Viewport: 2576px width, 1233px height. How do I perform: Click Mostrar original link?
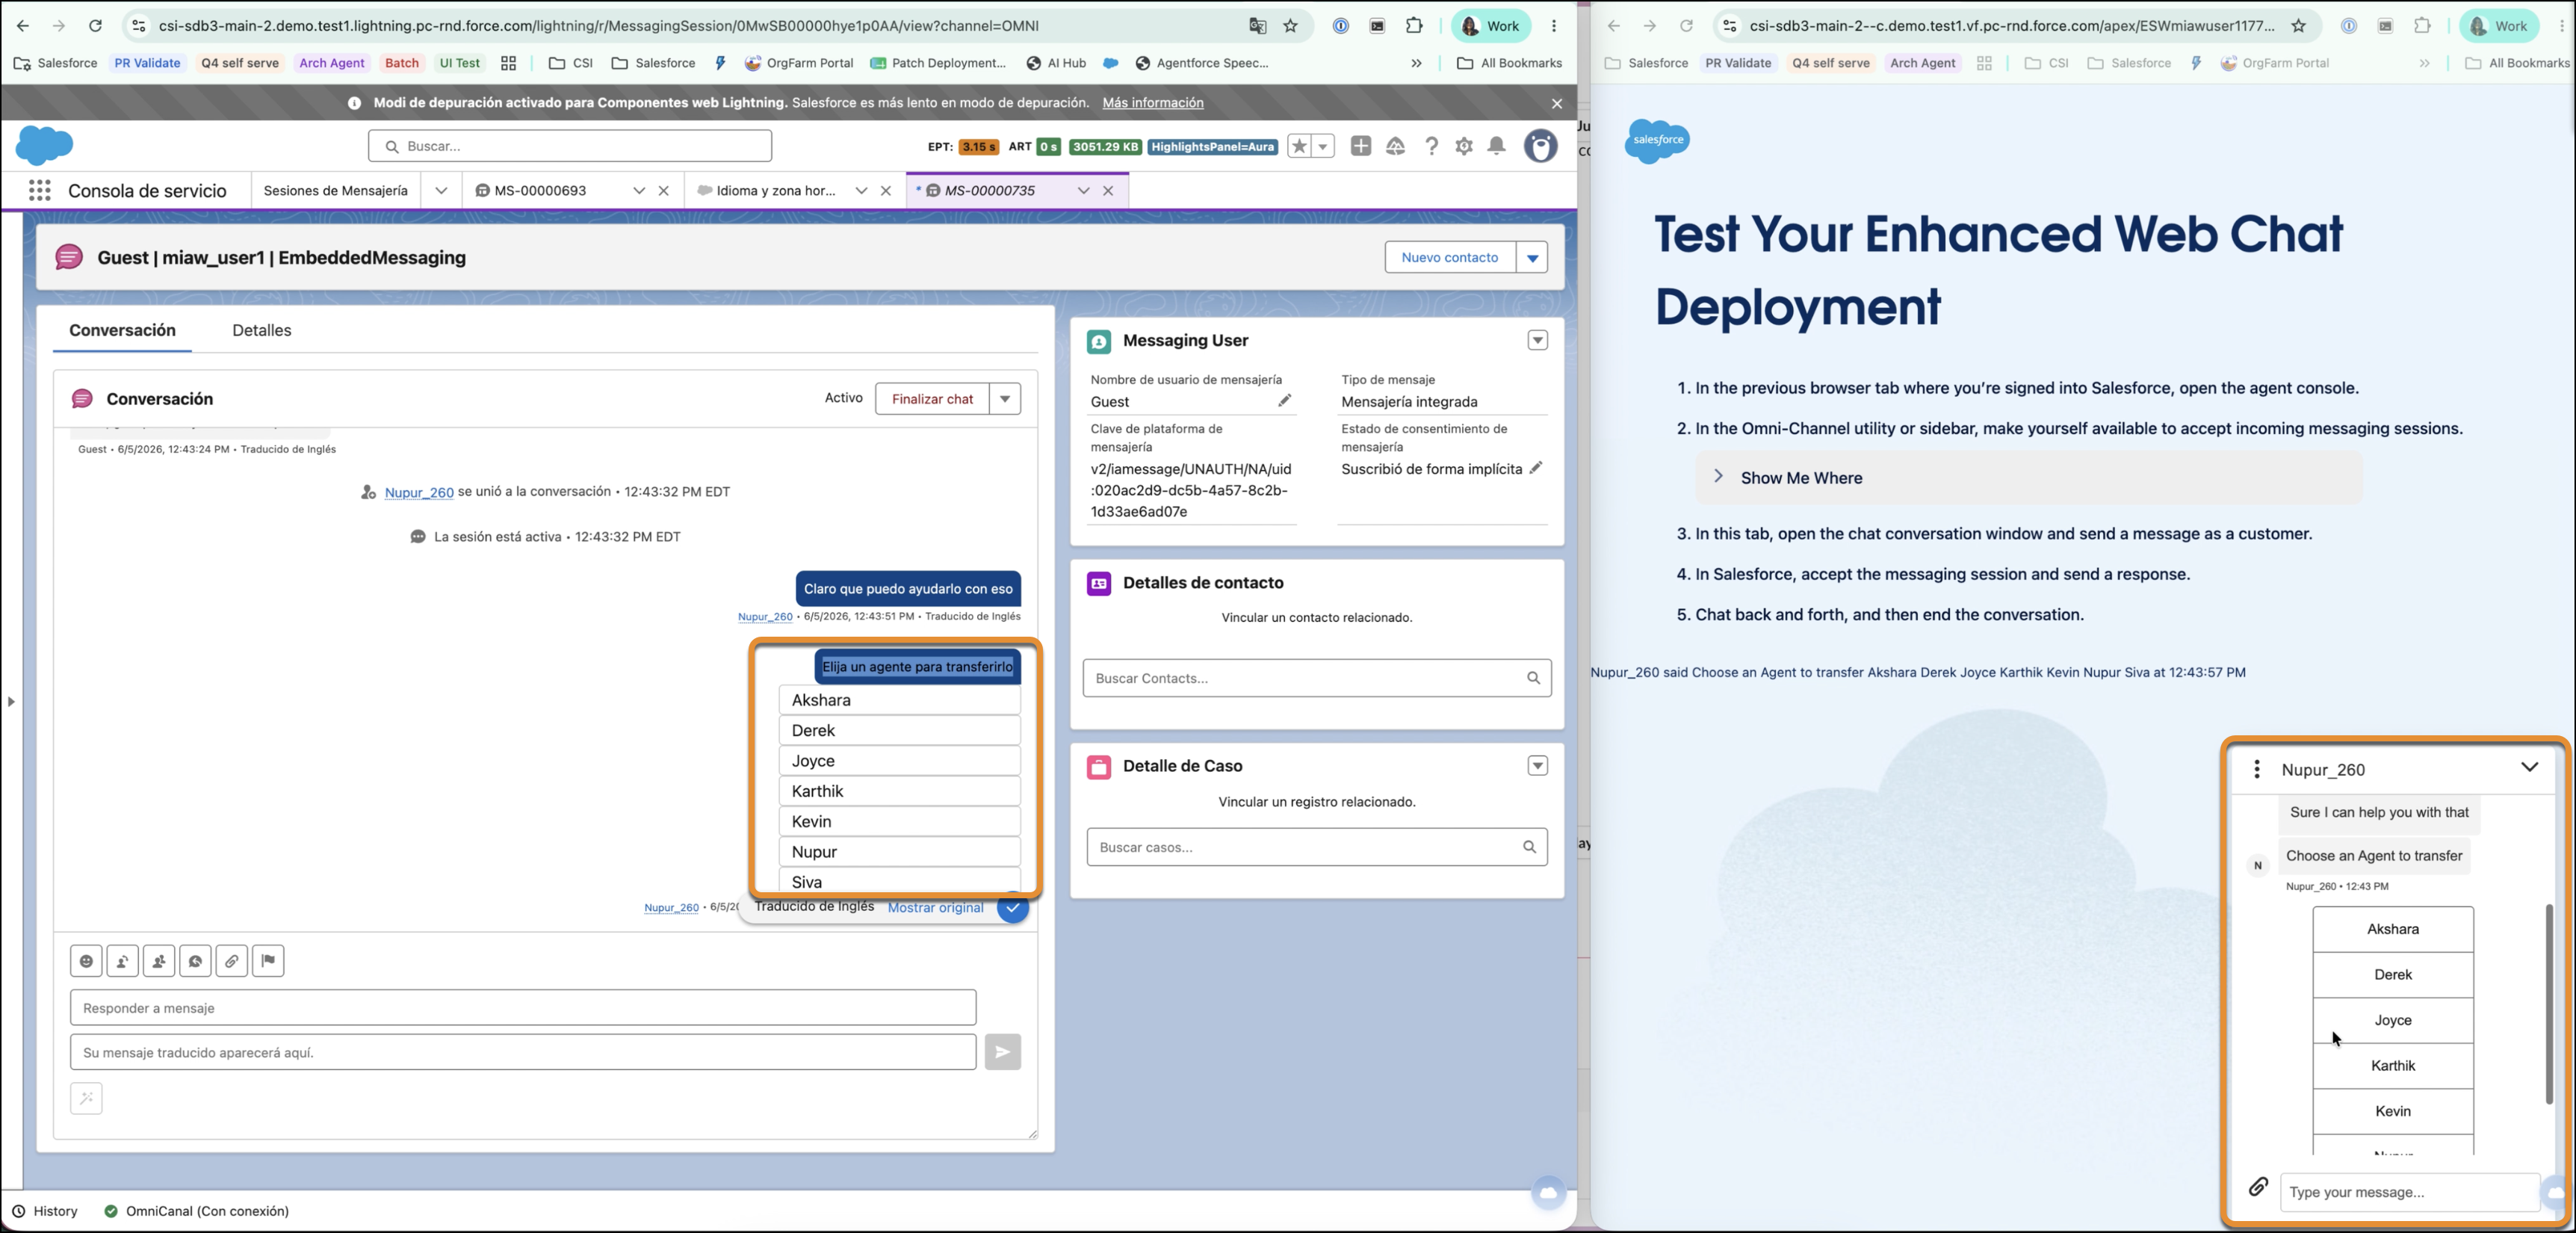point(936,907)
